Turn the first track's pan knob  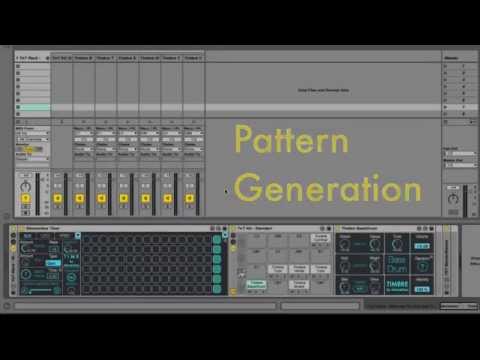click(26, 186)
